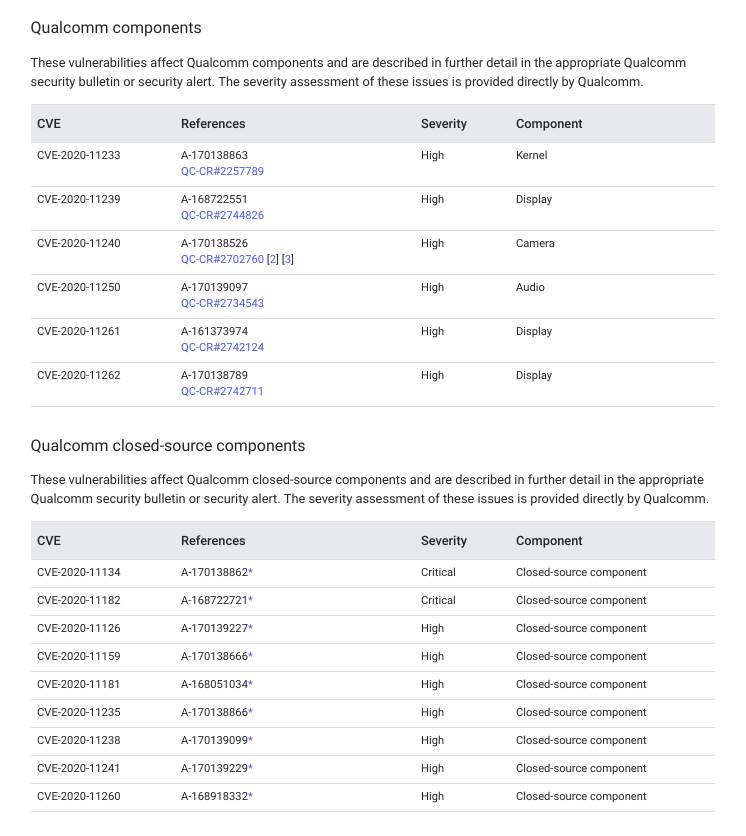Click the asterisk next to A-170139229
Image resolution: width=746 pixels, height=836 pixels.
click(251, 768)
